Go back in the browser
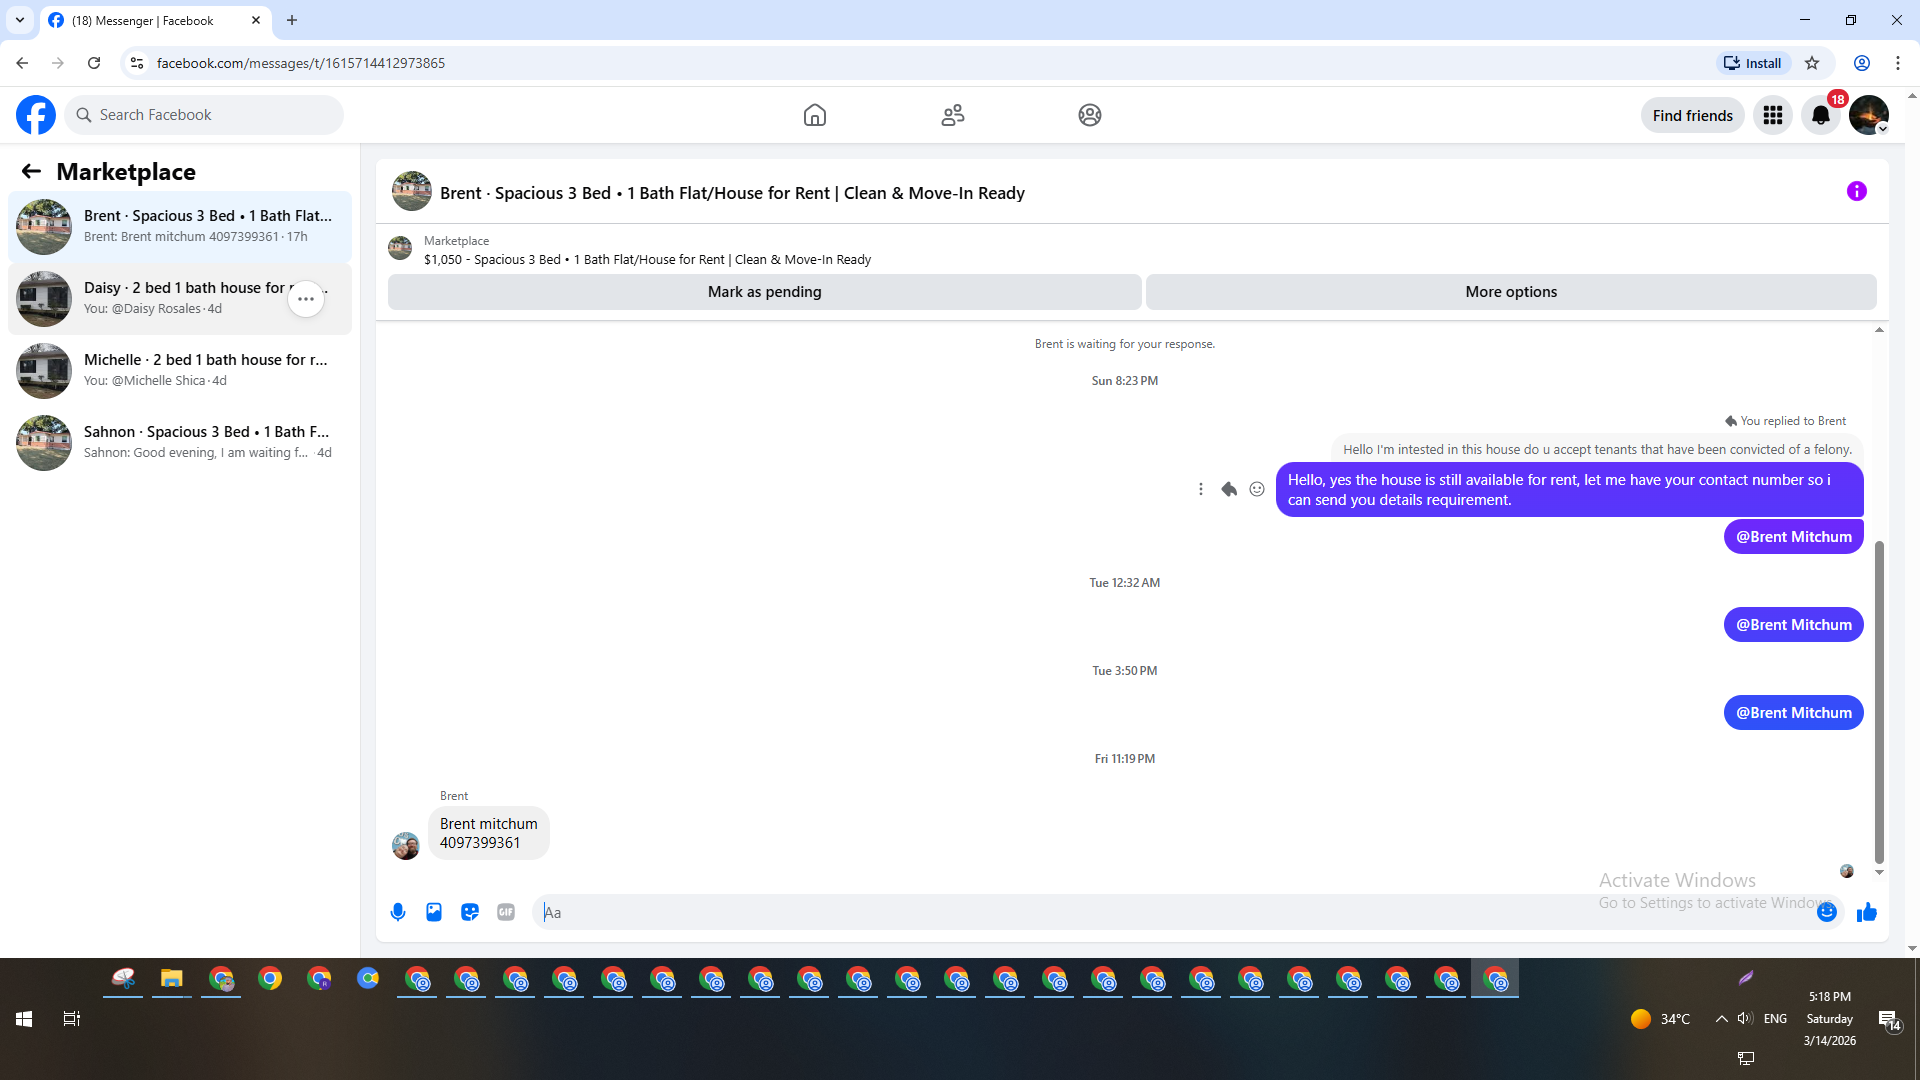The width and height of the screenshot is (1920, 1080). coord(22,63)
